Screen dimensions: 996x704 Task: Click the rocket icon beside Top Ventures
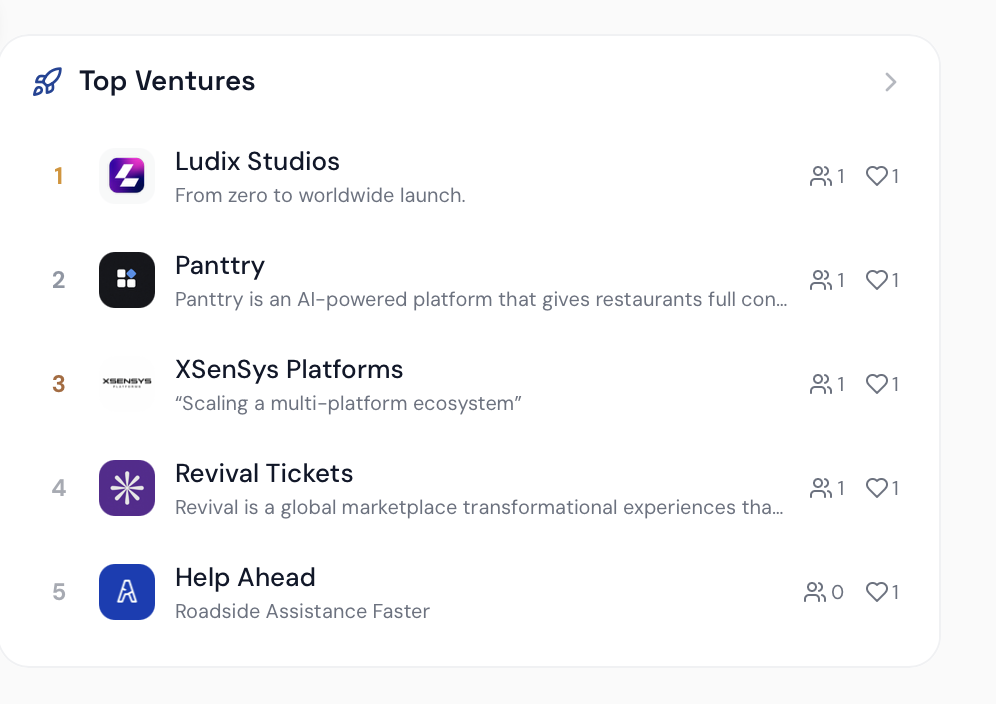[x=47, y=82]
